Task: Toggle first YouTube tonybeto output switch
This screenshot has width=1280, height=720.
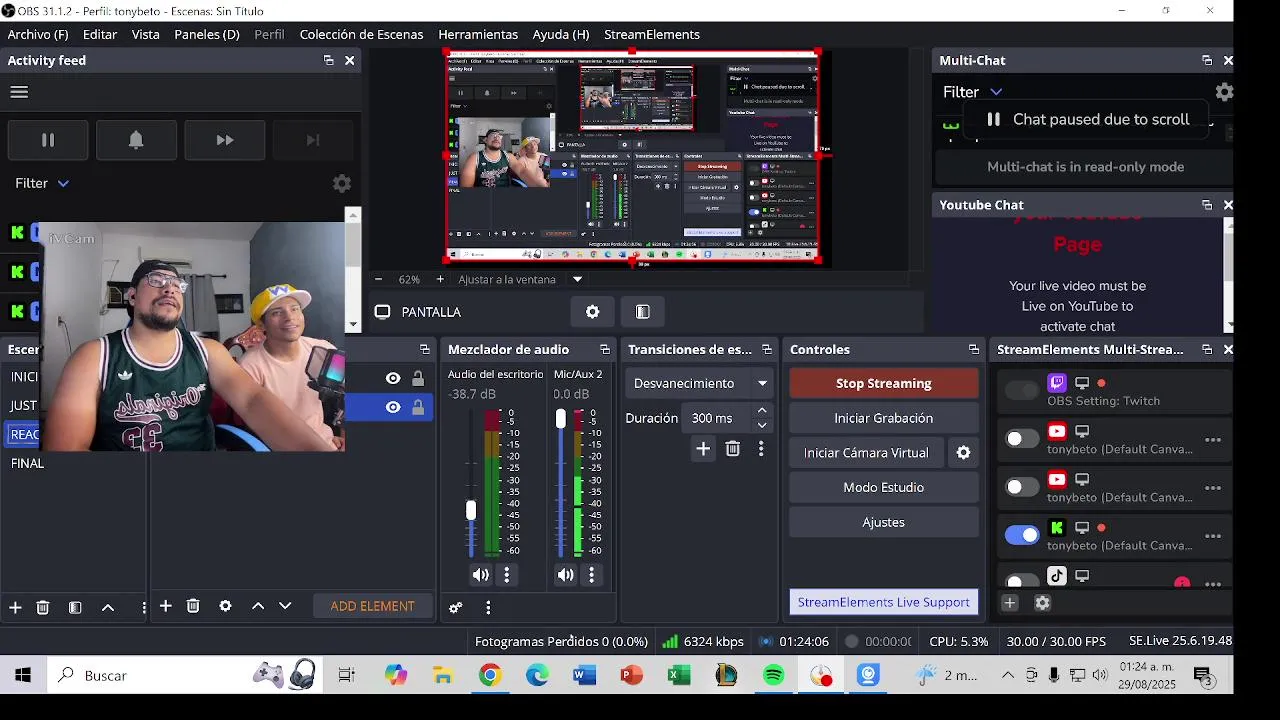Action: point(1022,439)
